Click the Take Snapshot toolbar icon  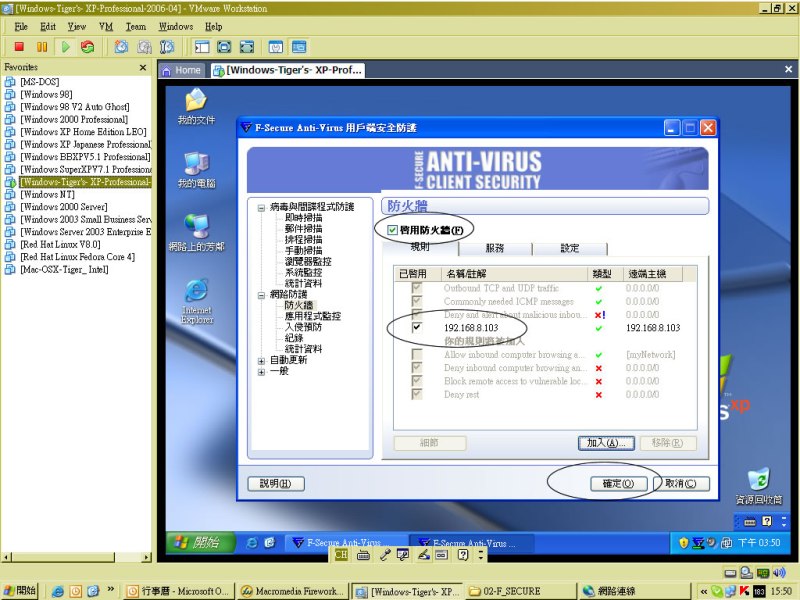[x=121, y=46]
